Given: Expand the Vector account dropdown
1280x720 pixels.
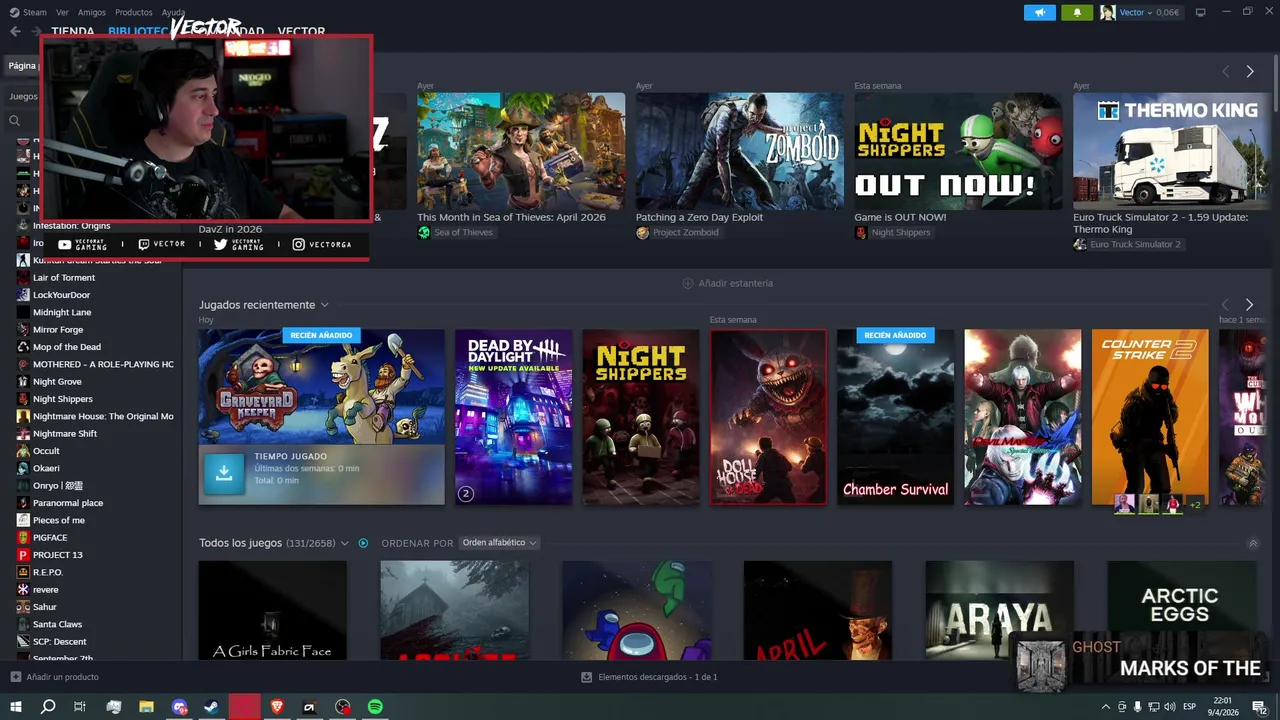Looking at the screenshot, I should point(1149,12).
